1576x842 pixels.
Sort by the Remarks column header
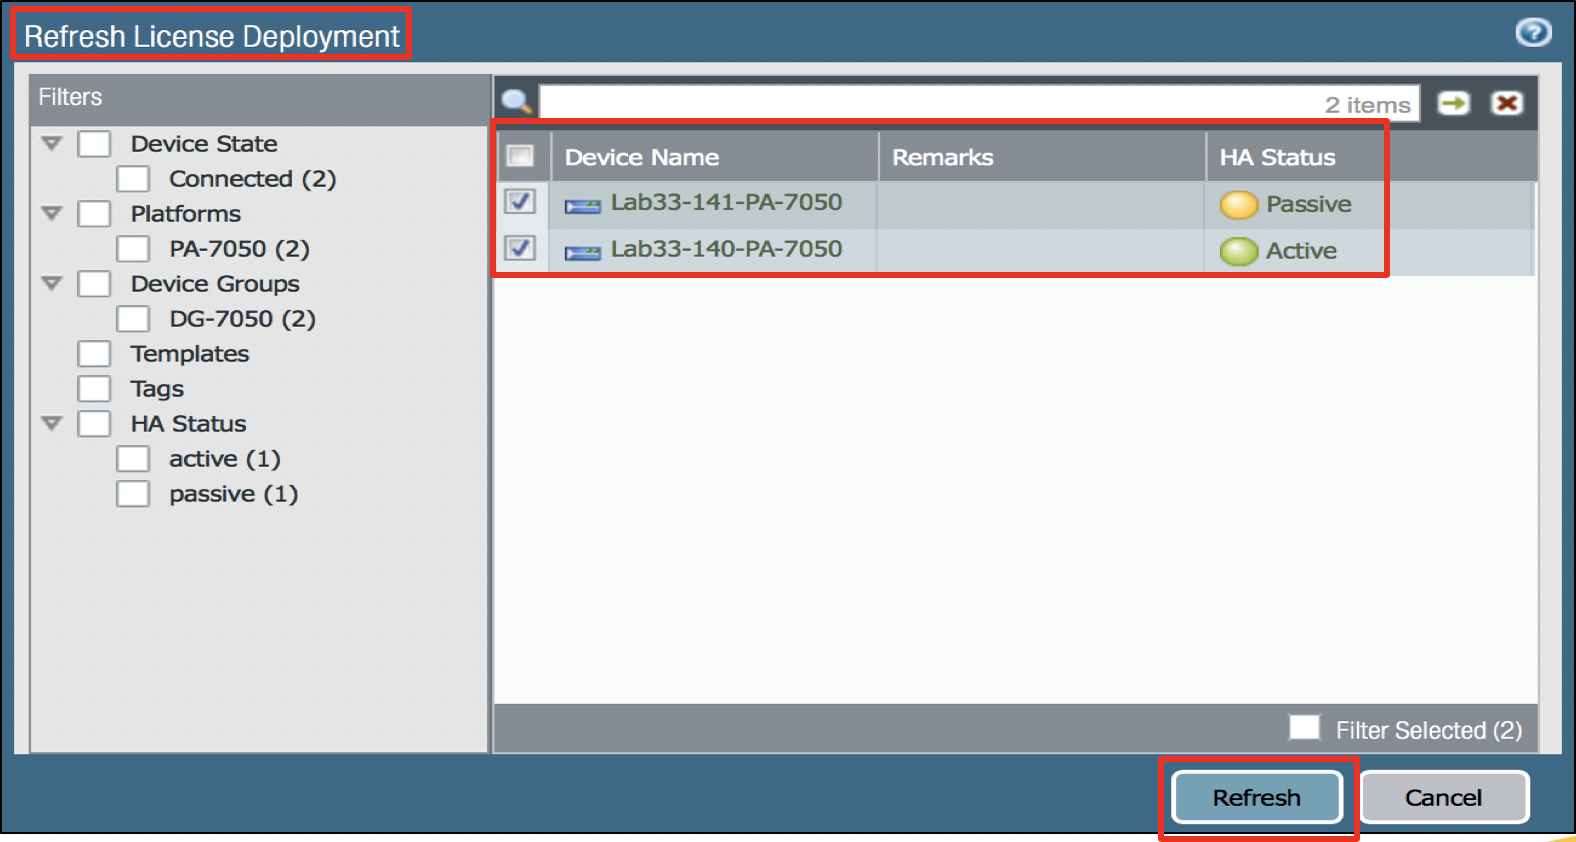tap(1042, 157)
